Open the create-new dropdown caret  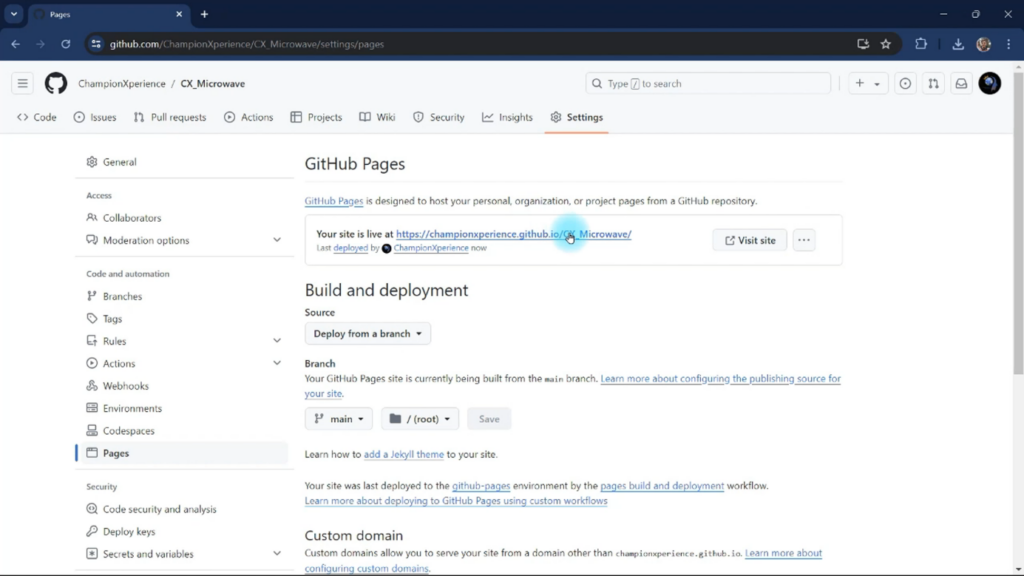pyautogui.click(x=877, y=84)
